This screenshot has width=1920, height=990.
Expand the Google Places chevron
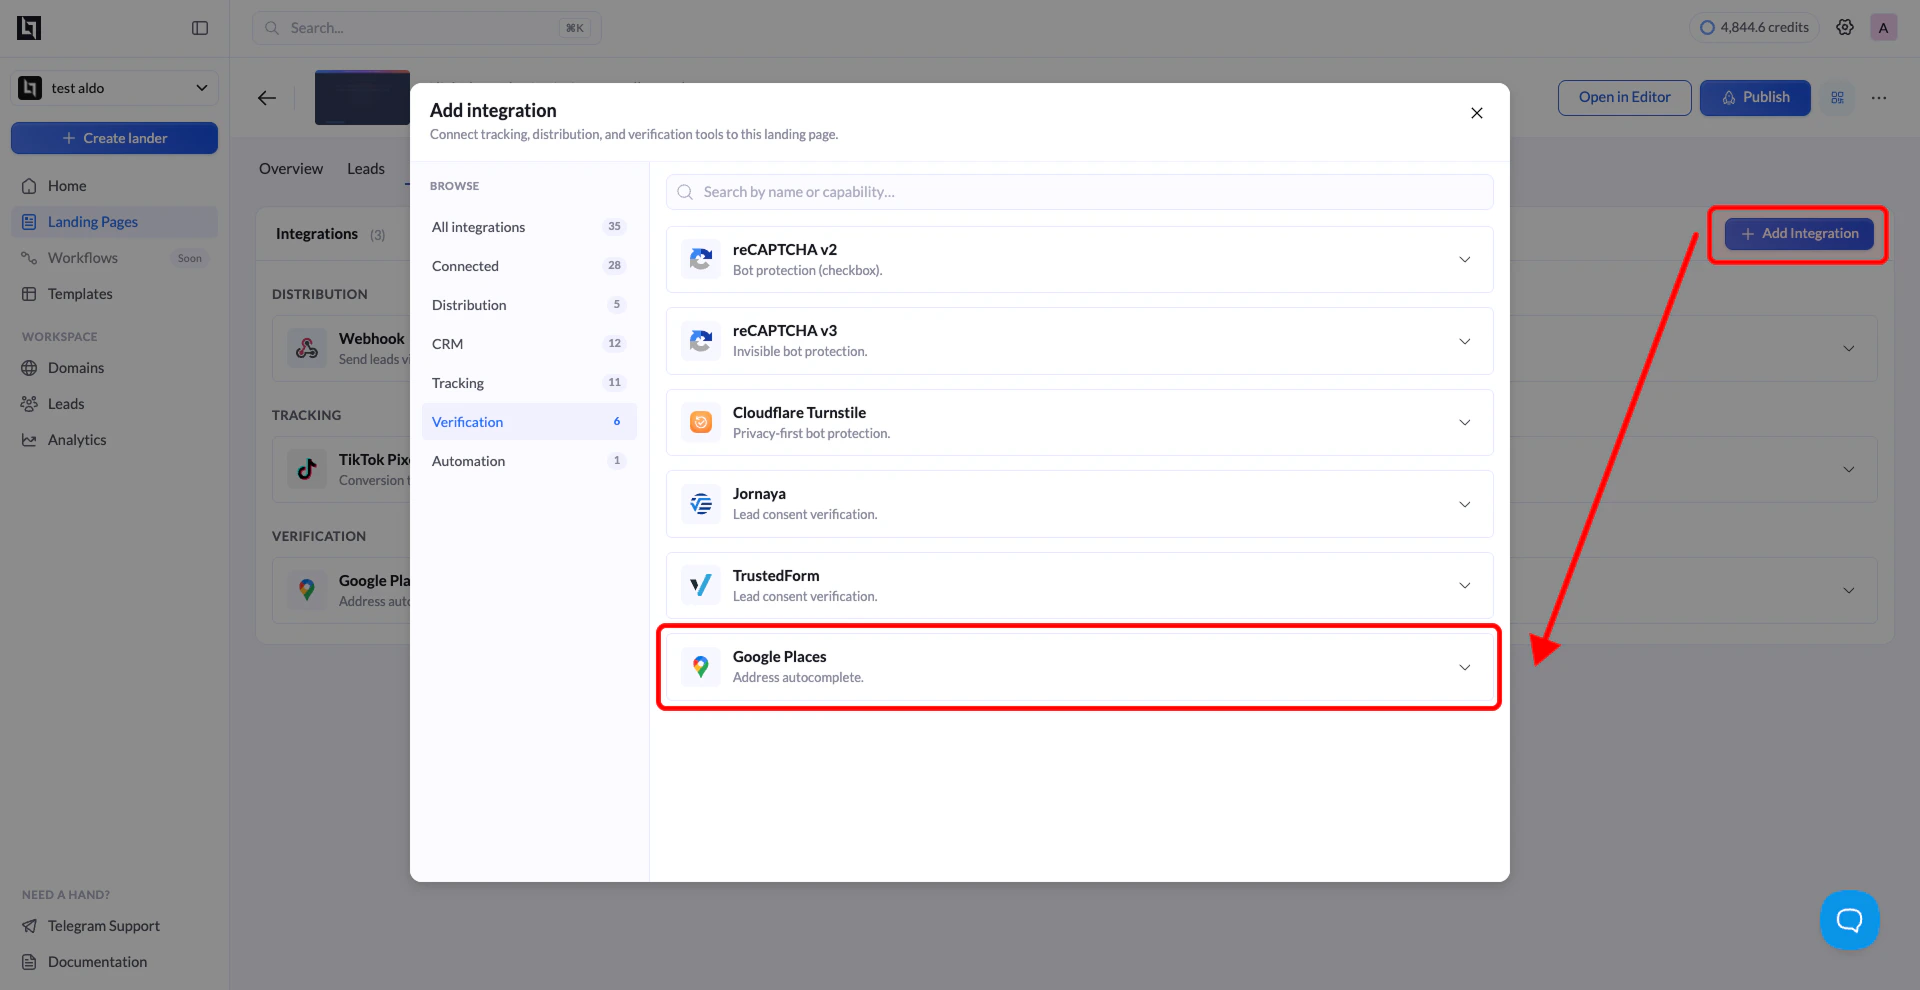click(1464, 667)
